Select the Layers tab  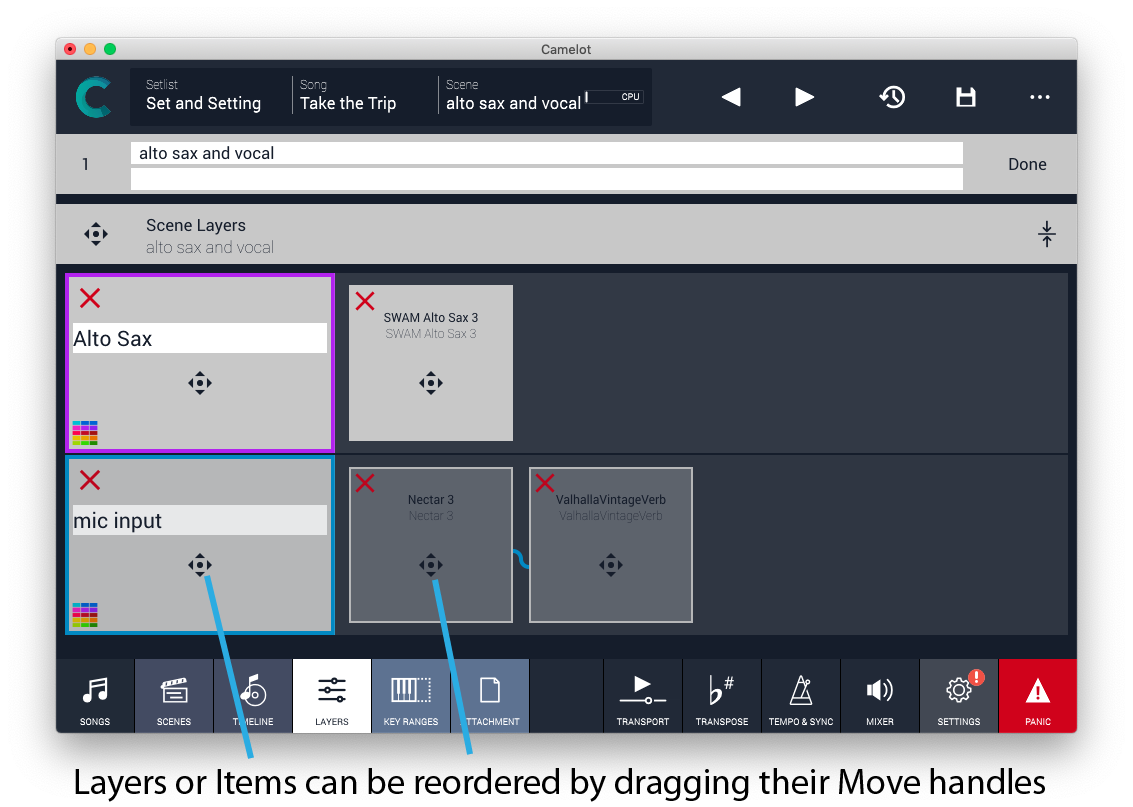click(x=332, y=696)
